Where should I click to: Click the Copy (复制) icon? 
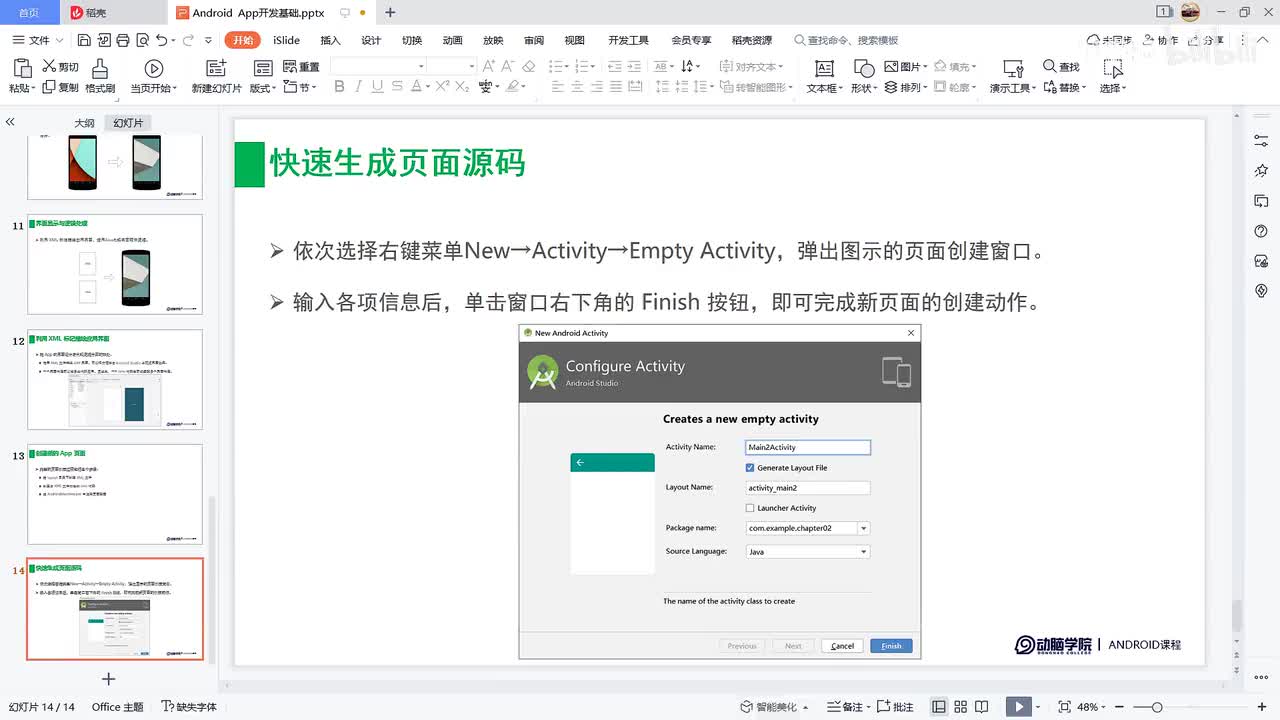[48, 87]
